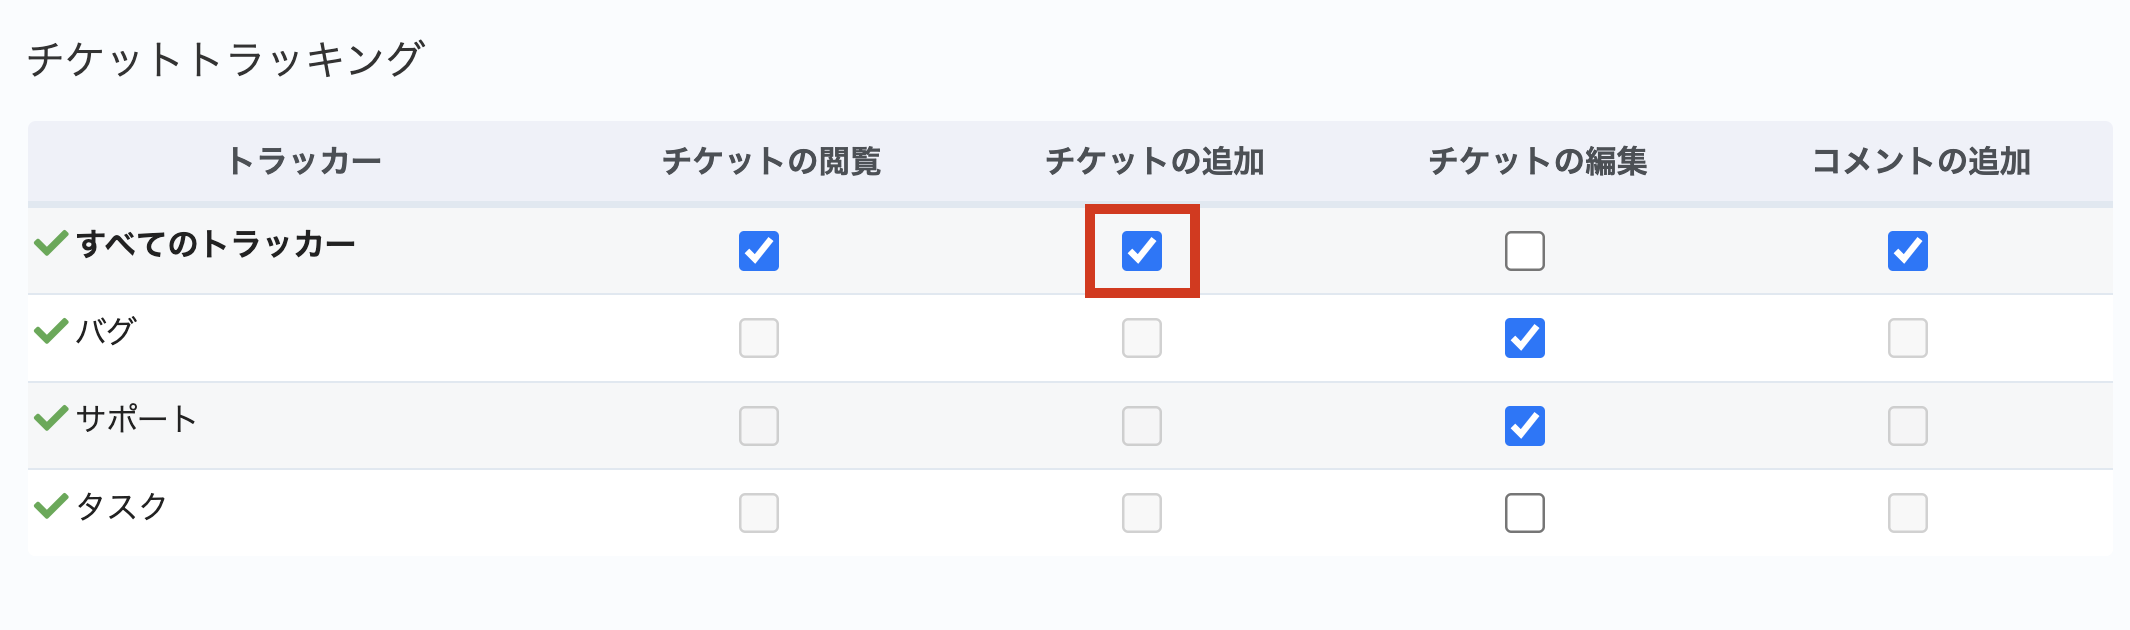Click チケットの閲覧 checkbox in バグ row

(759, 338)
